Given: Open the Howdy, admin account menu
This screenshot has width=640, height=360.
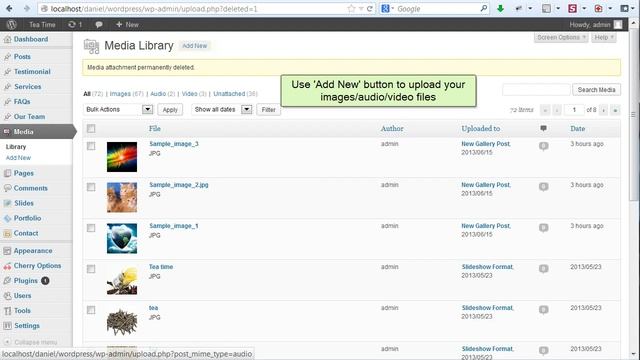Looking at the screenshot, I should coord(596,24).
